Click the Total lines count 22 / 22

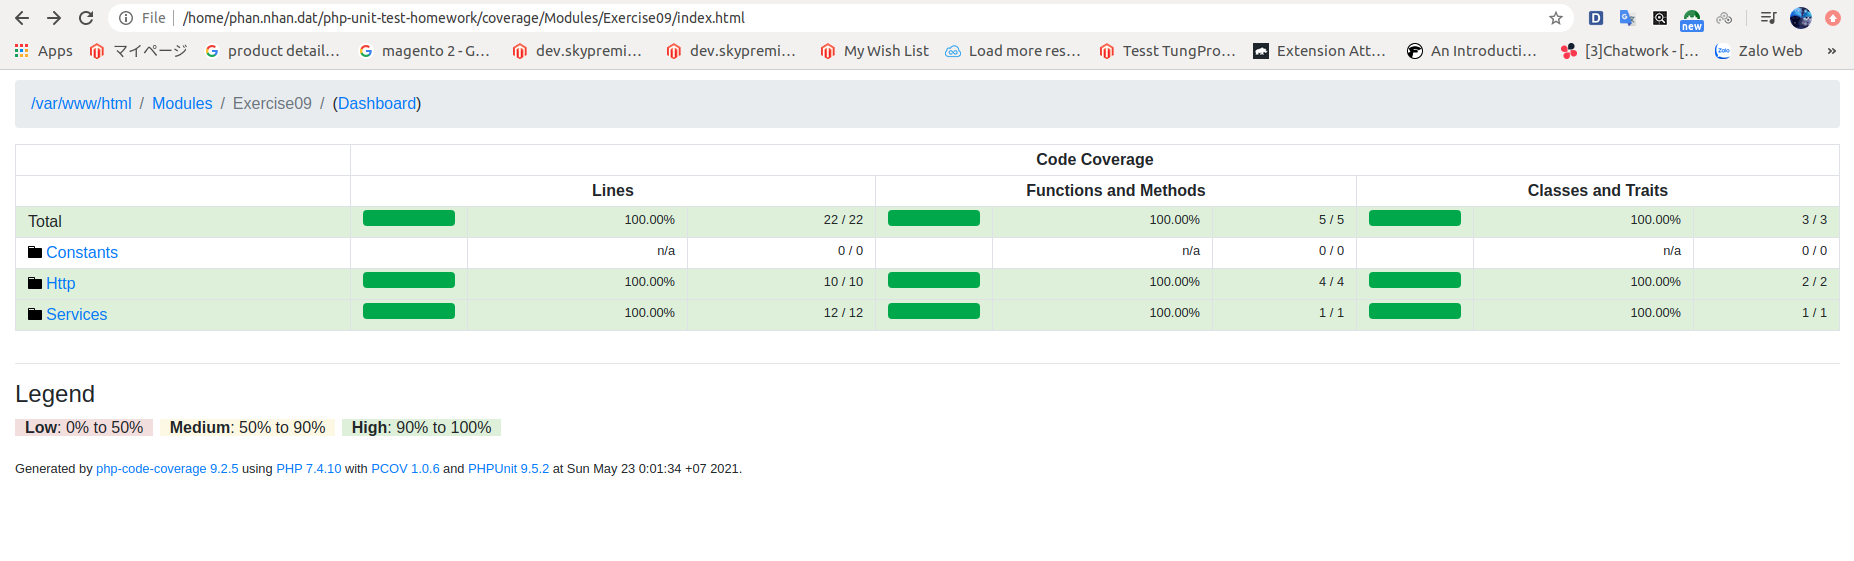pyautogui.click(x=843, y=220)
